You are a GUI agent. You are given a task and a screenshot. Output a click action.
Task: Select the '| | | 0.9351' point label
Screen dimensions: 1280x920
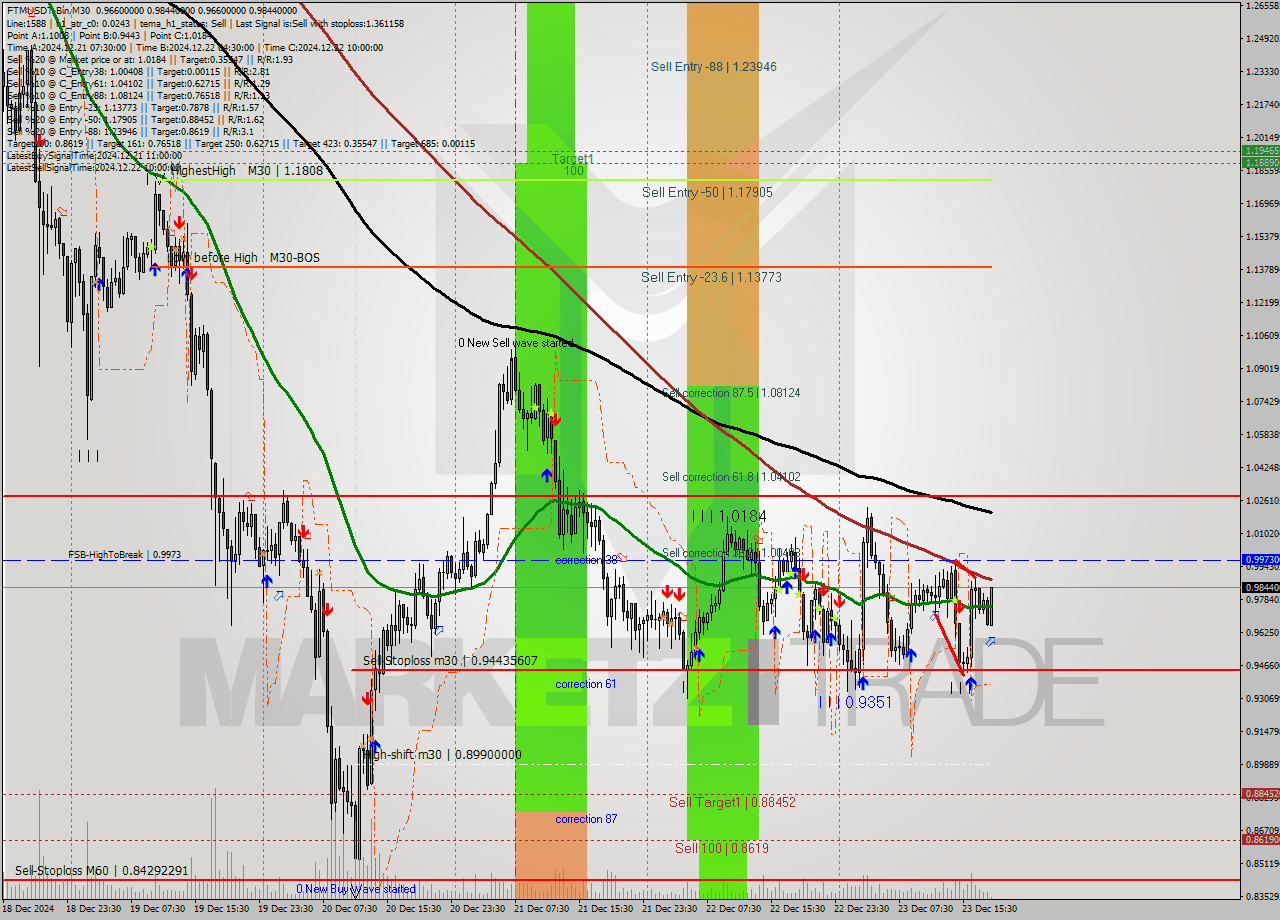[x=855, y=703]
